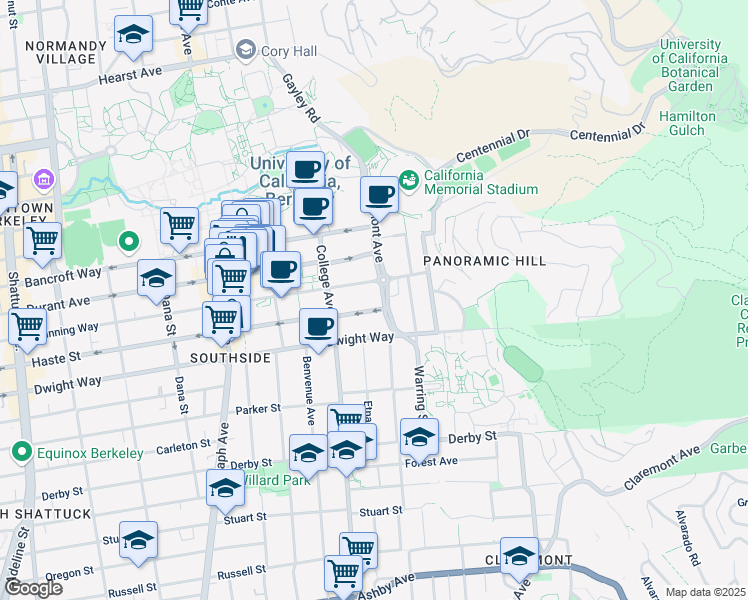Image resolution: width=748 pixels, height=600 pixels.
Task: Select the shopping cart marker above Southside label
Action: pyautogui.click(x=221, y=321)
